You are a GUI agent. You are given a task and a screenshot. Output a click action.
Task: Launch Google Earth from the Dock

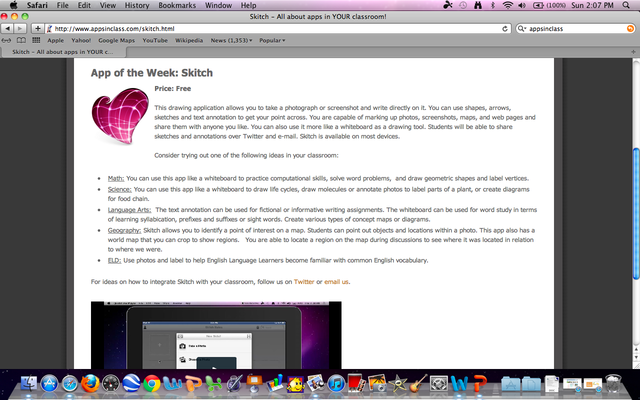pos(131,384)
